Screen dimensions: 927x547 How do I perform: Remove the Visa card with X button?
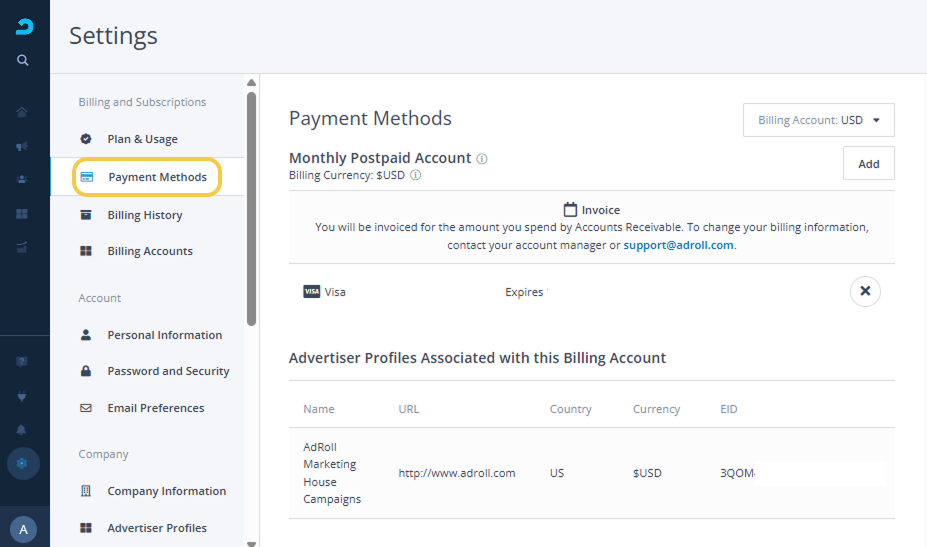coord(865,291)
